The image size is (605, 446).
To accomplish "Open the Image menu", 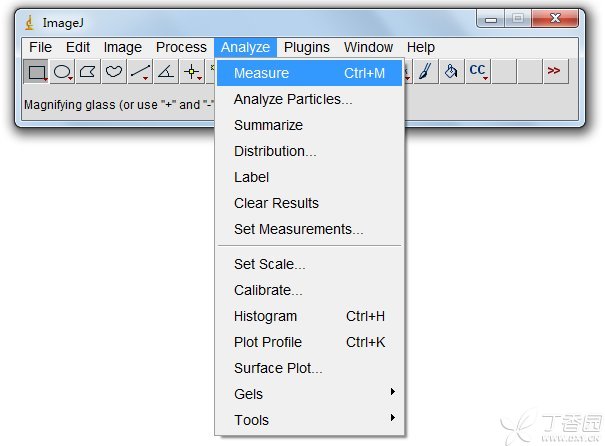I will click(x=123, y=47).
